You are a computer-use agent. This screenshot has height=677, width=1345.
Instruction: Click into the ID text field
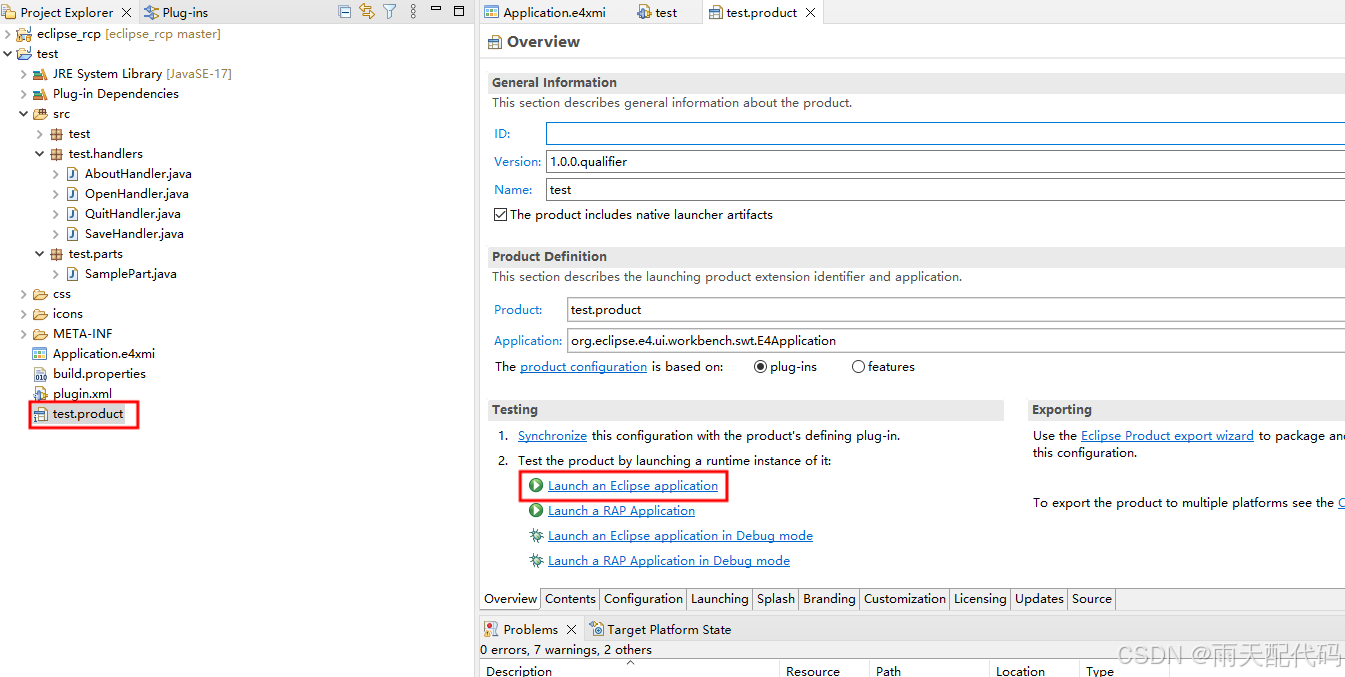(945, 134)
